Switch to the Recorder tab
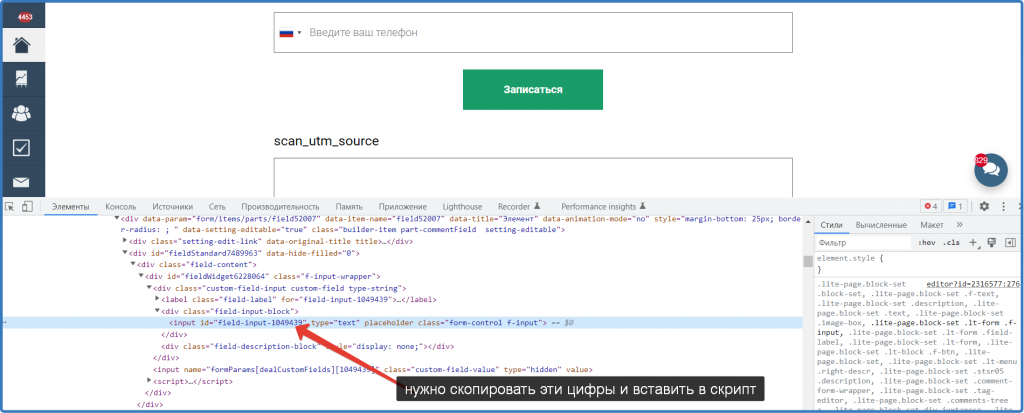 520,206
